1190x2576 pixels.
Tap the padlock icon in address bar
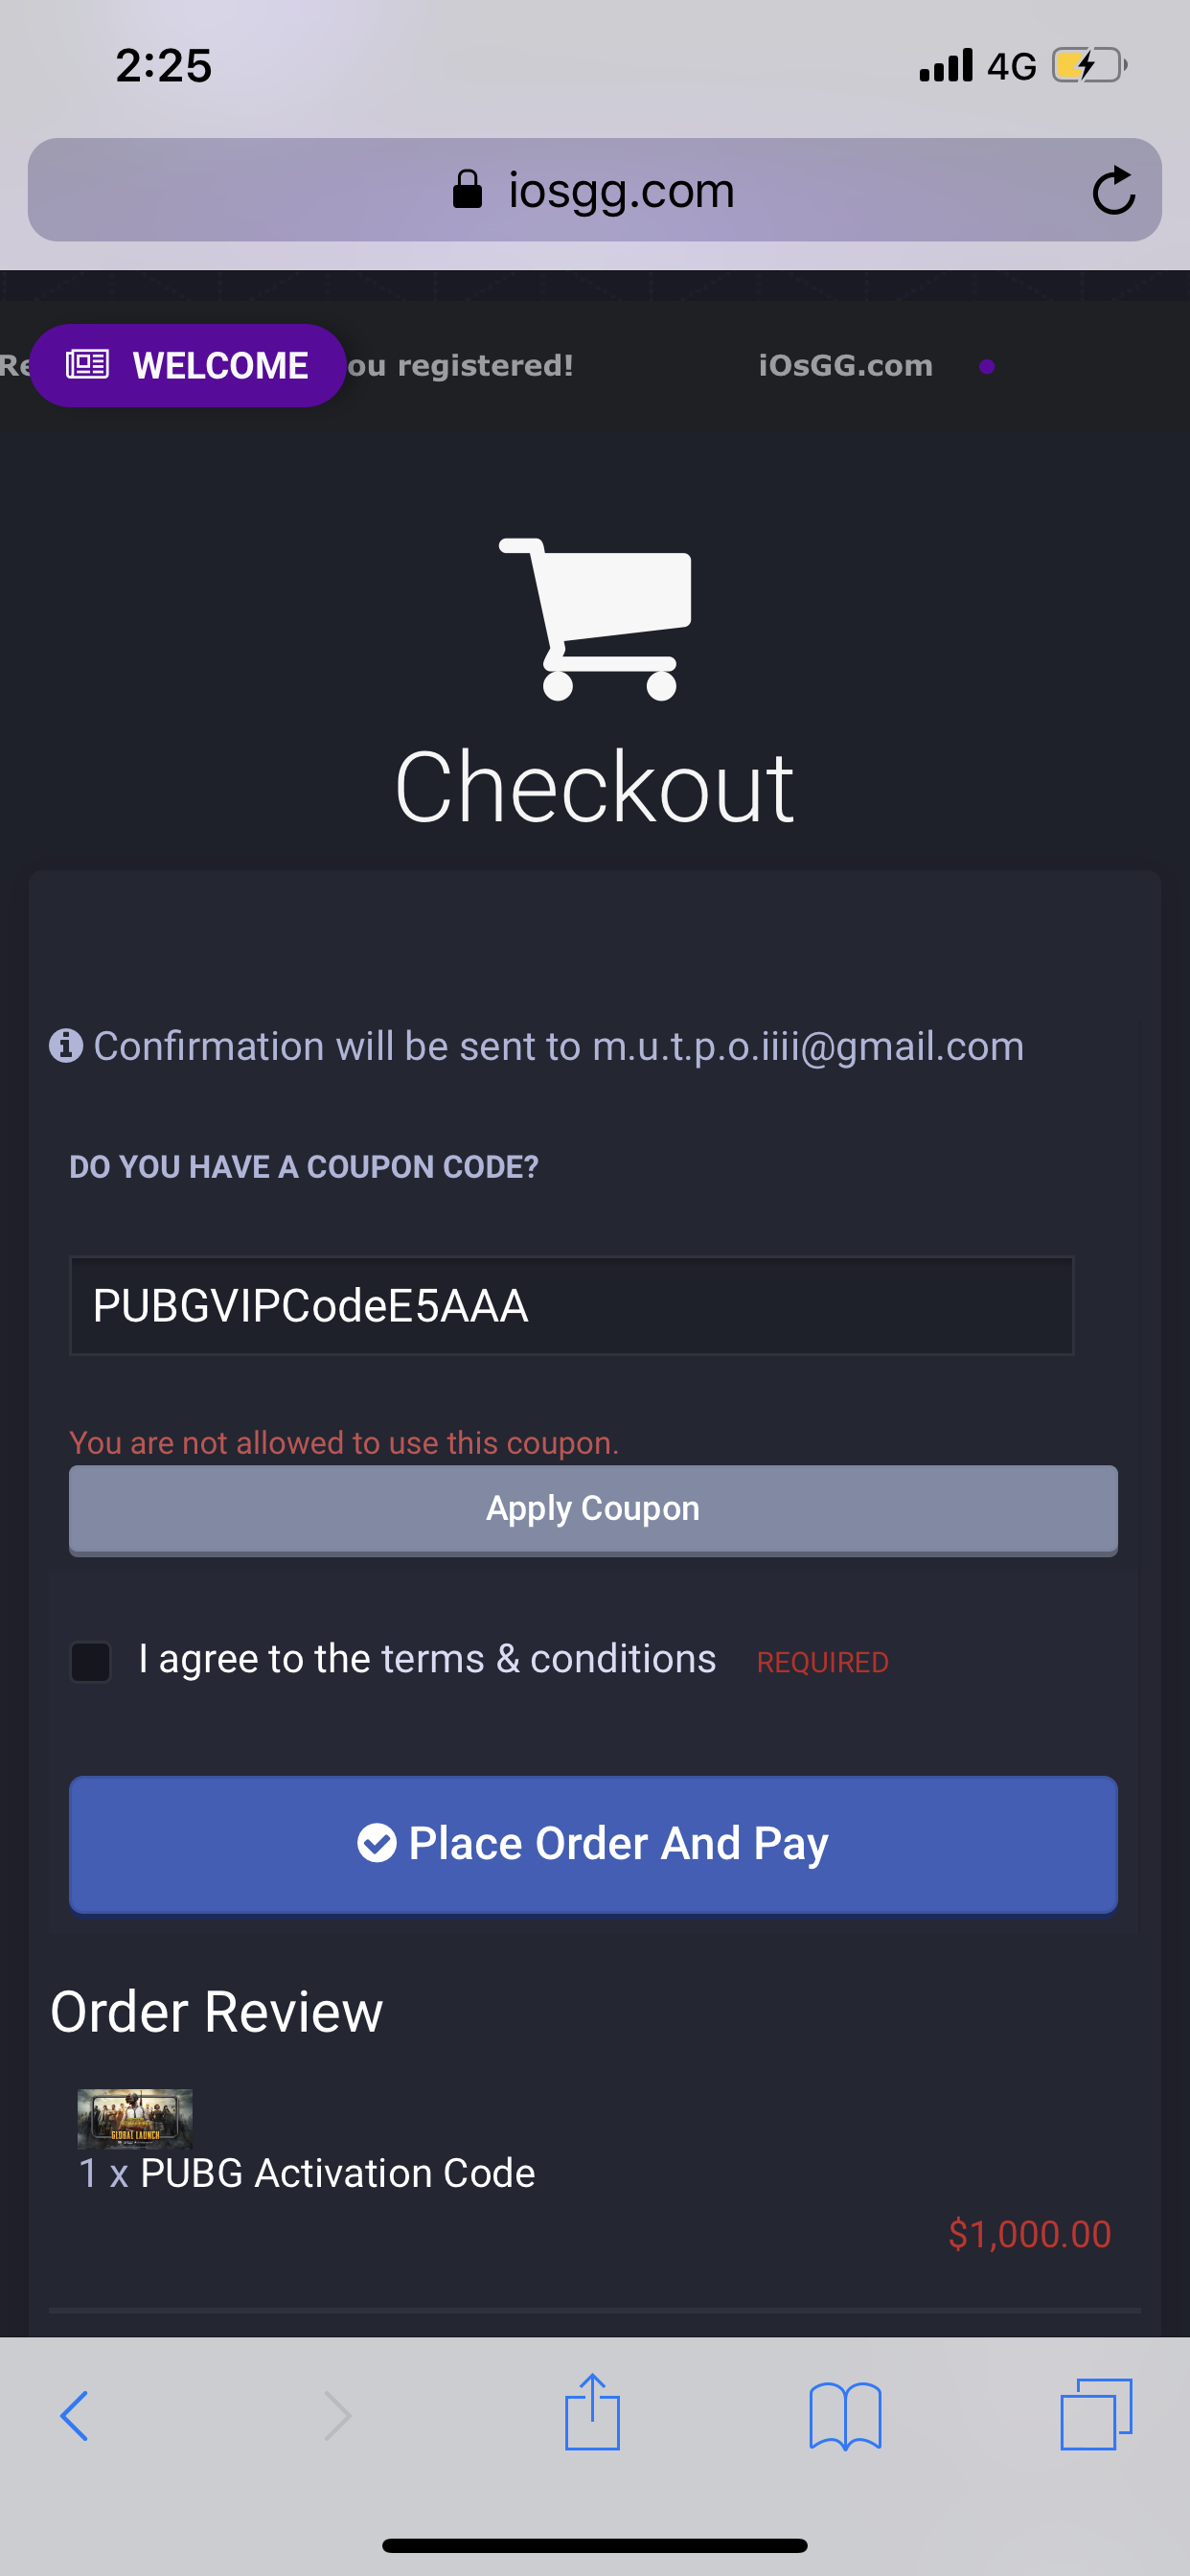click(x=467, y=189)
